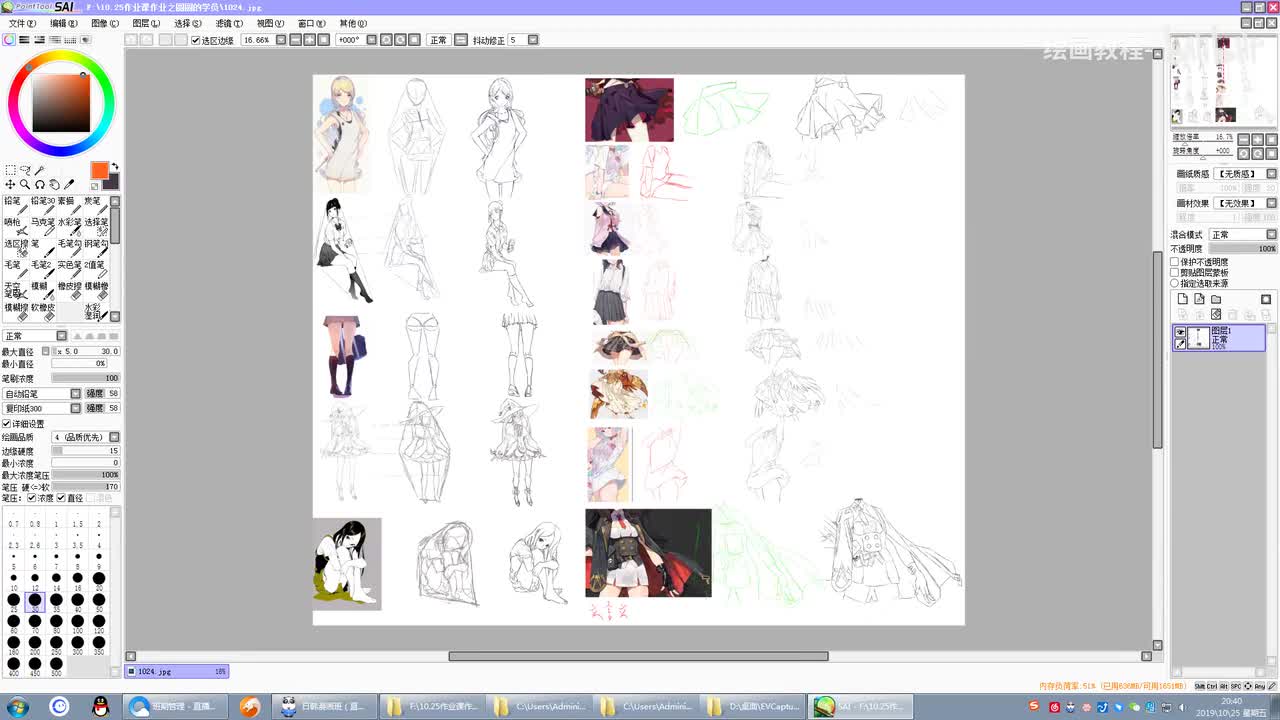The width and height of the screenshot is (1280, 720).
Task: Open the 文件 File menu
Action: click(21, 23)
